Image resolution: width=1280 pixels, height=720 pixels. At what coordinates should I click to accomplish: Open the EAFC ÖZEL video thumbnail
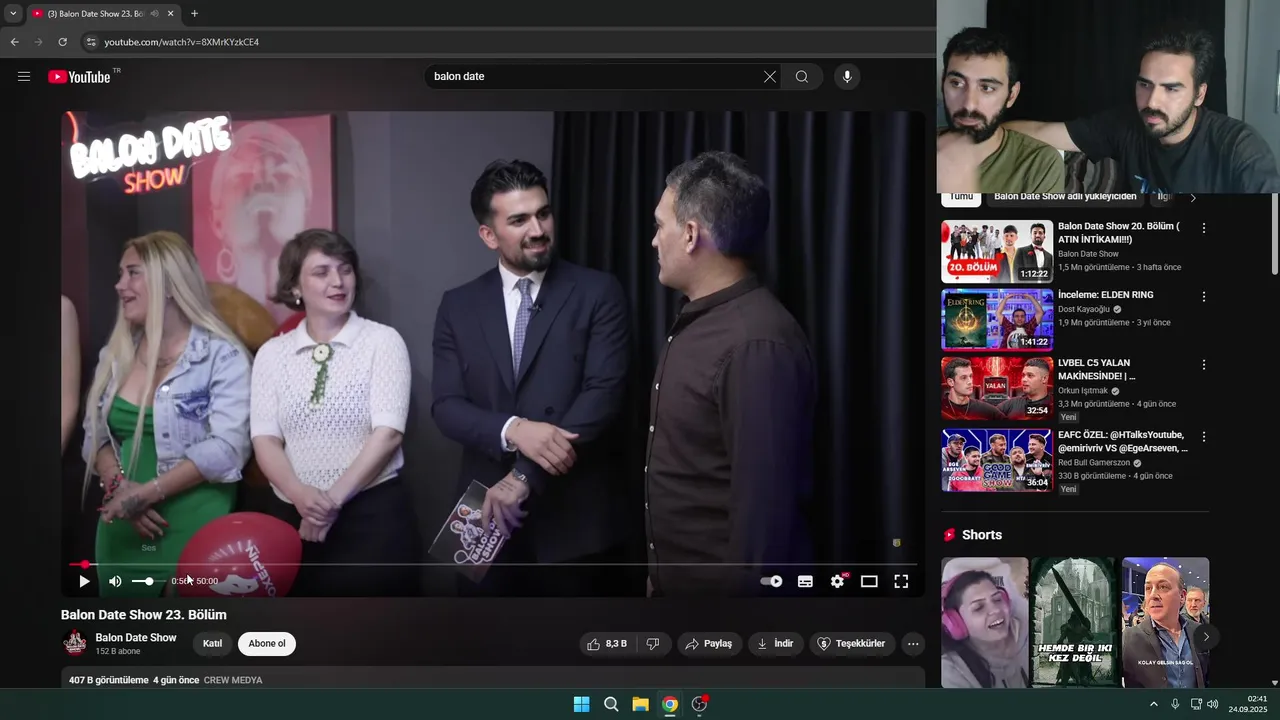coord(997,460)
